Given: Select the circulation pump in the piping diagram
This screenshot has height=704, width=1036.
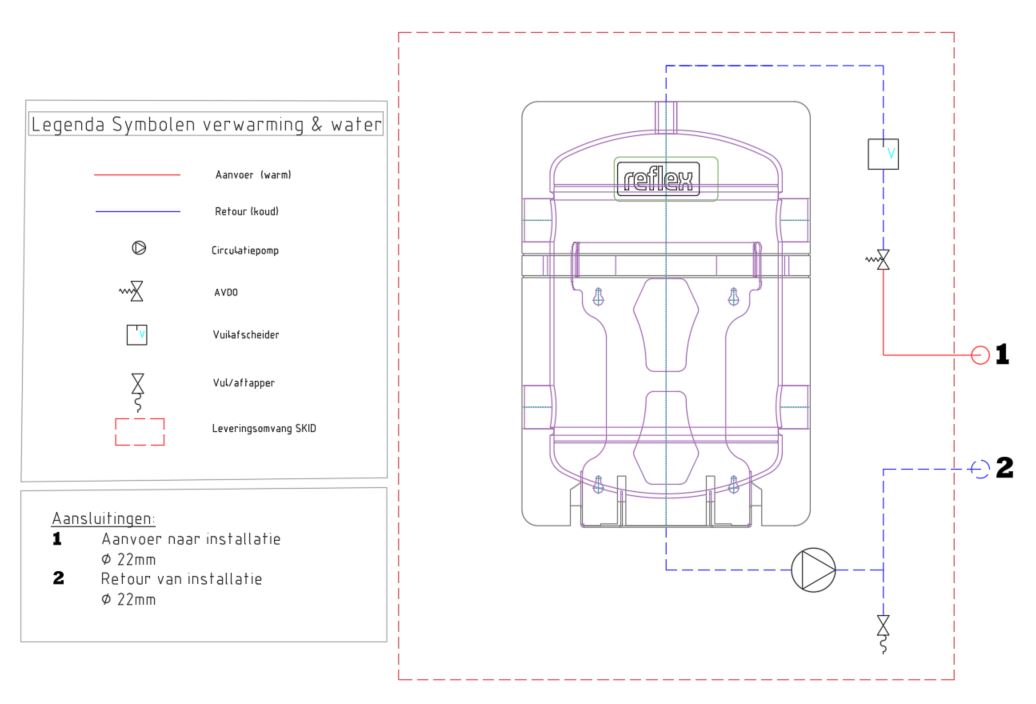Looking at the screenshot, I should click(813, 570).
